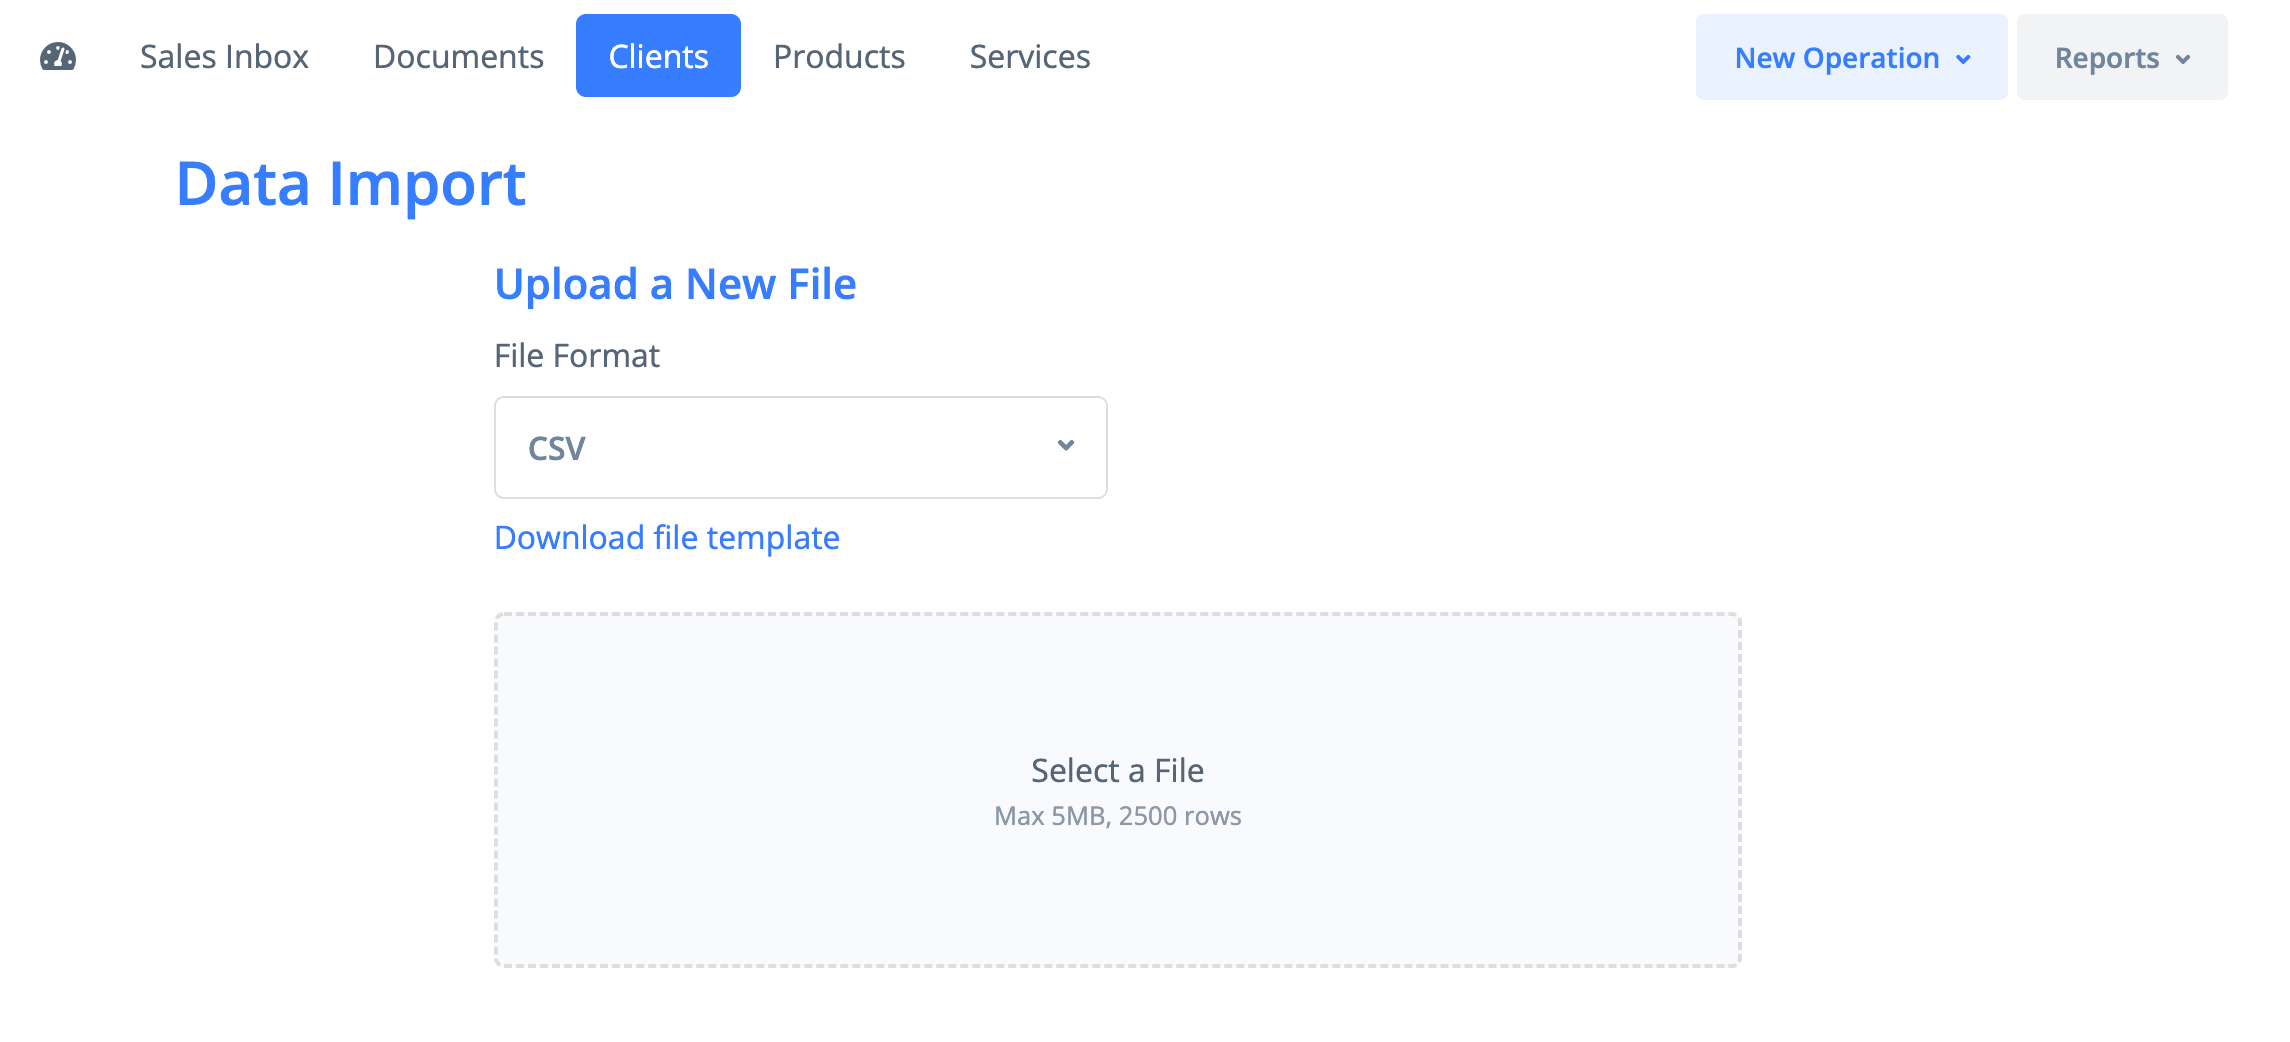The width and height of the screenshot is (2290, 1042).
Task: Download the file template
Action: (667, 538)
